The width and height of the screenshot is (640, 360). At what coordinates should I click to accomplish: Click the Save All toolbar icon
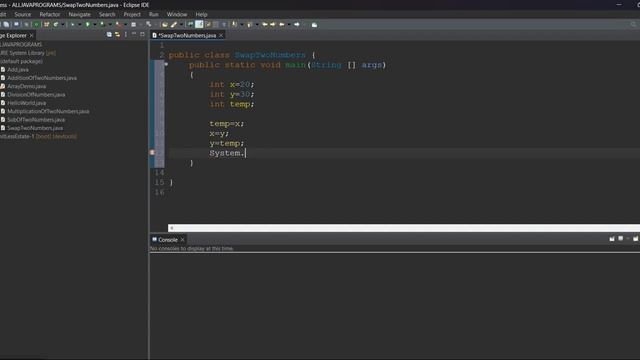(6, 24)
